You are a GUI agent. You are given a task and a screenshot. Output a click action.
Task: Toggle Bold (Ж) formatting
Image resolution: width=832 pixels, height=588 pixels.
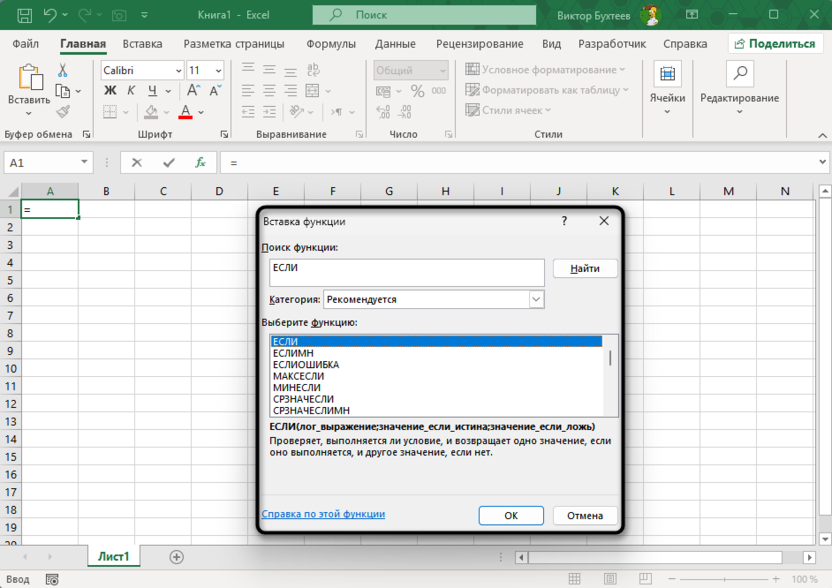111,91
